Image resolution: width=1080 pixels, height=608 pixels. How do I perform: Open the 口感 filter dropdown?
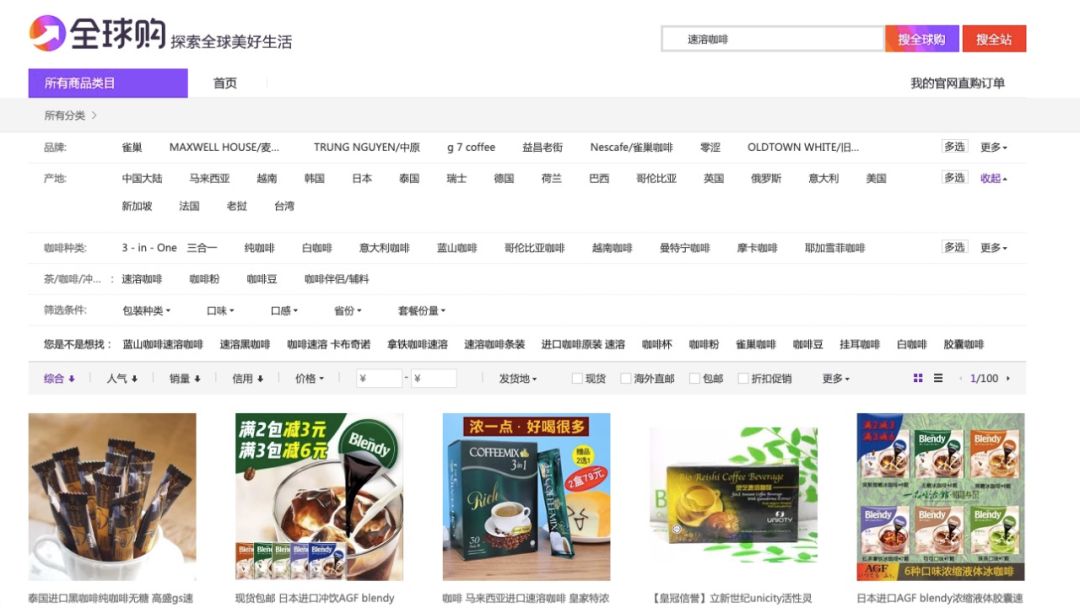(284, 311)
